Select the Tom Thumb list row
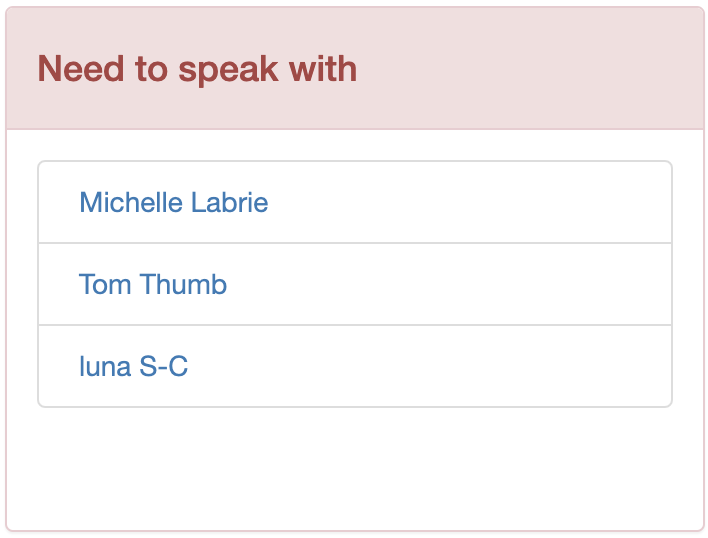 click(x=355, y=285)
